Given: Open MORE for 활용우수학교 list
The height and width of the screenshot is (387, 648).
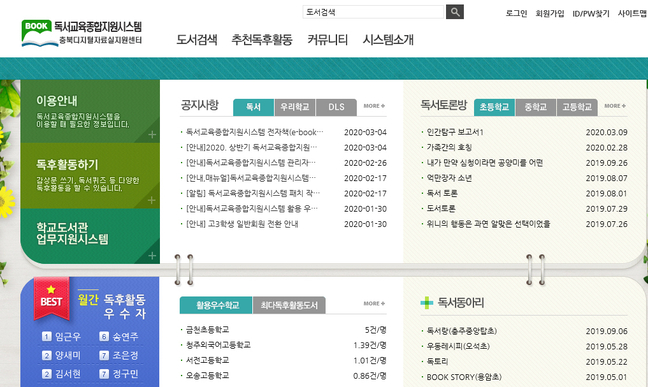Looking at the screenshot, I should point(374,303).
